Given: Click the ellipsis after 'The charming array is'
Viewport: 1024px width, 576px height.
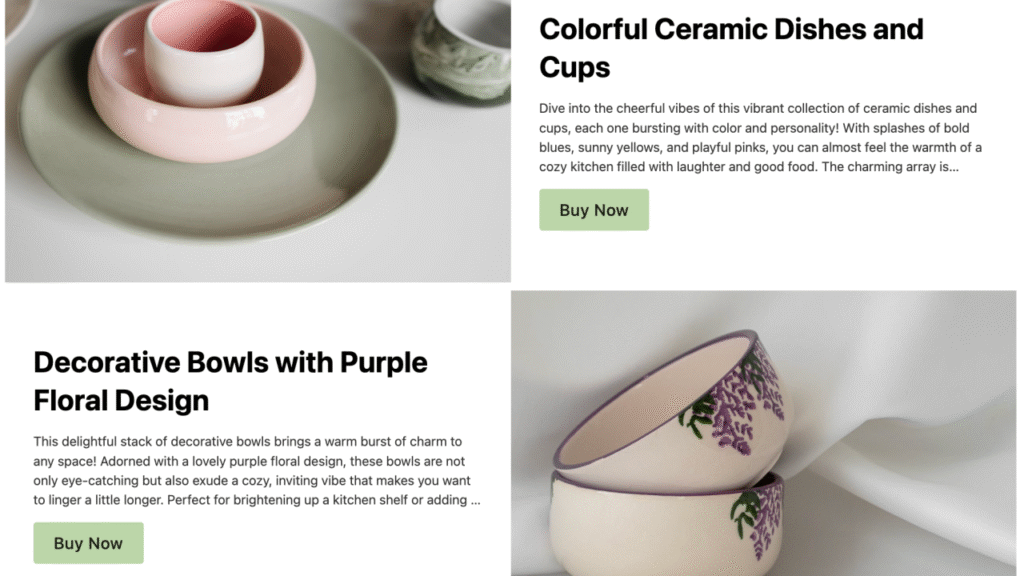Looking at the screenshot, I should point(954,167).
